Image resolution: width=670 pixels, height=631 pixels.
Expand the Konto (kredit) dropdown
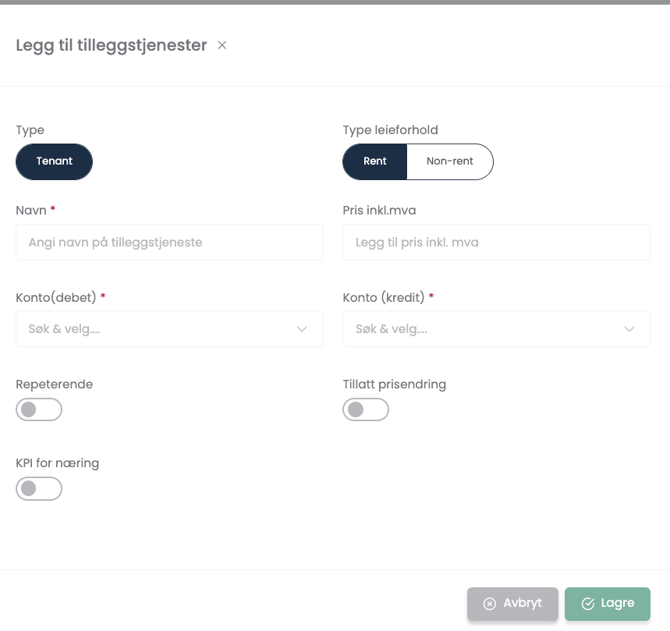pos(486,329)
